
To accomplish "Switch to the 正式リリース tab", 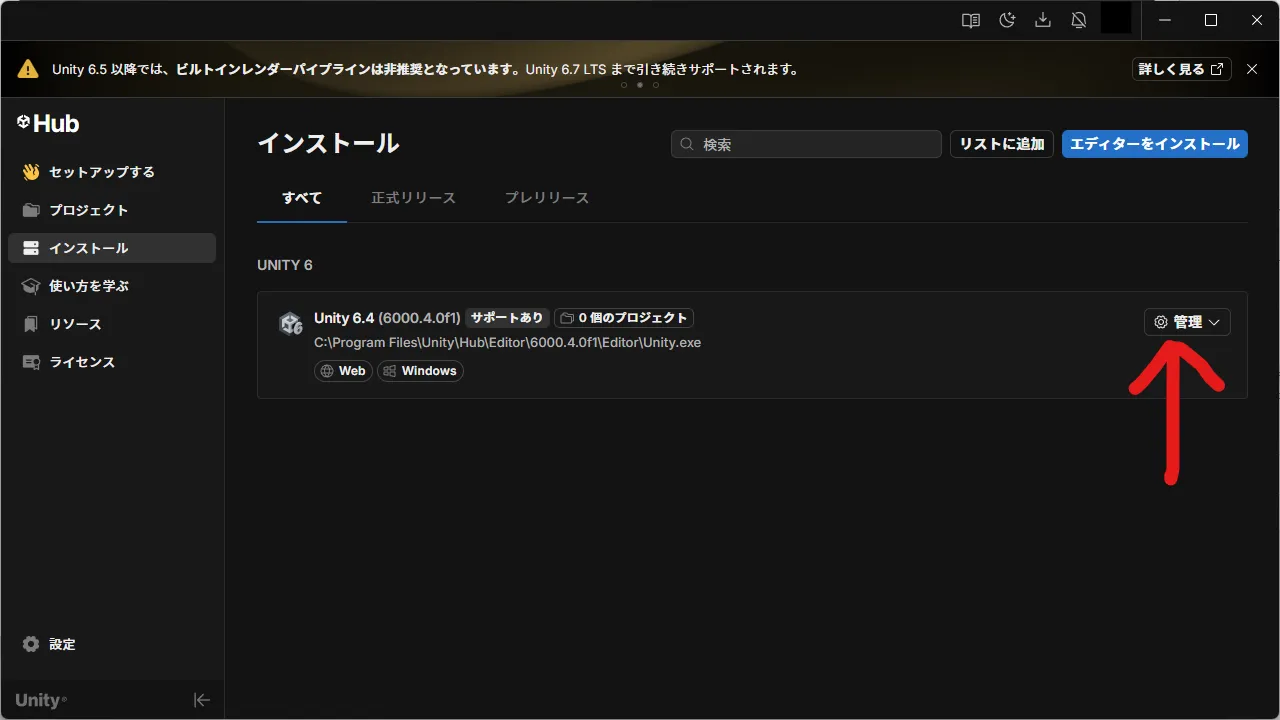I will click(413, 197).
